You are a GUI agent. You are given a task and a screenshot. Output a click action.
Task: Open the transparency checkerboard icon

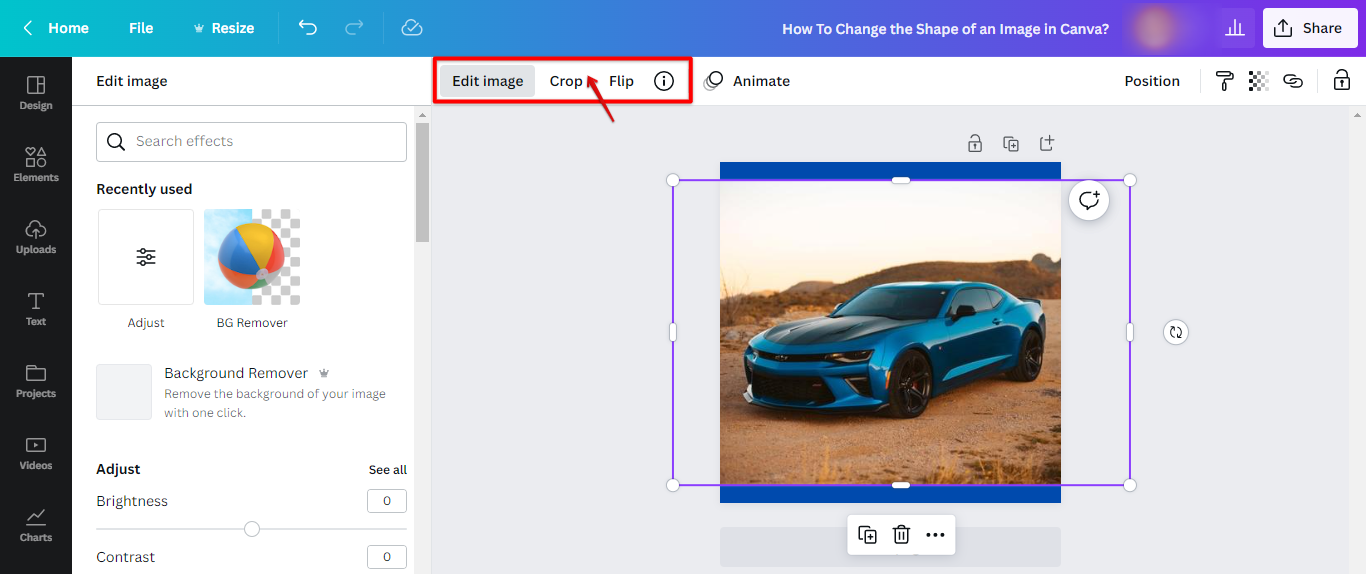(x=1258, y=81)
